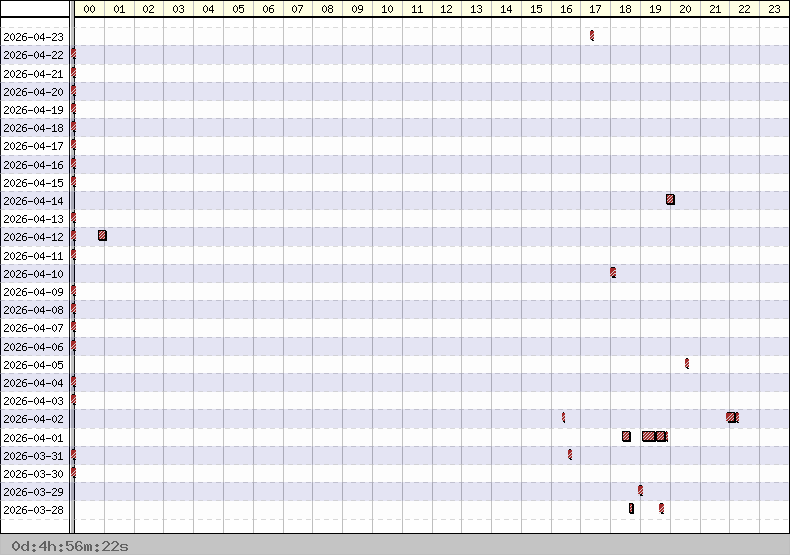
Task: Click the marker on 2026-03-29 row
Action: [x=640, y=490]
